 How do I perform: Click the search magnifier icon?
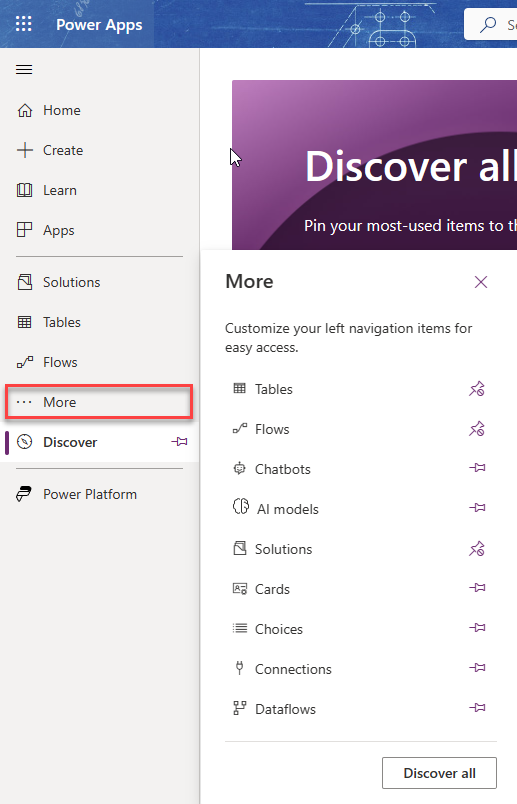tap(488, 24)
